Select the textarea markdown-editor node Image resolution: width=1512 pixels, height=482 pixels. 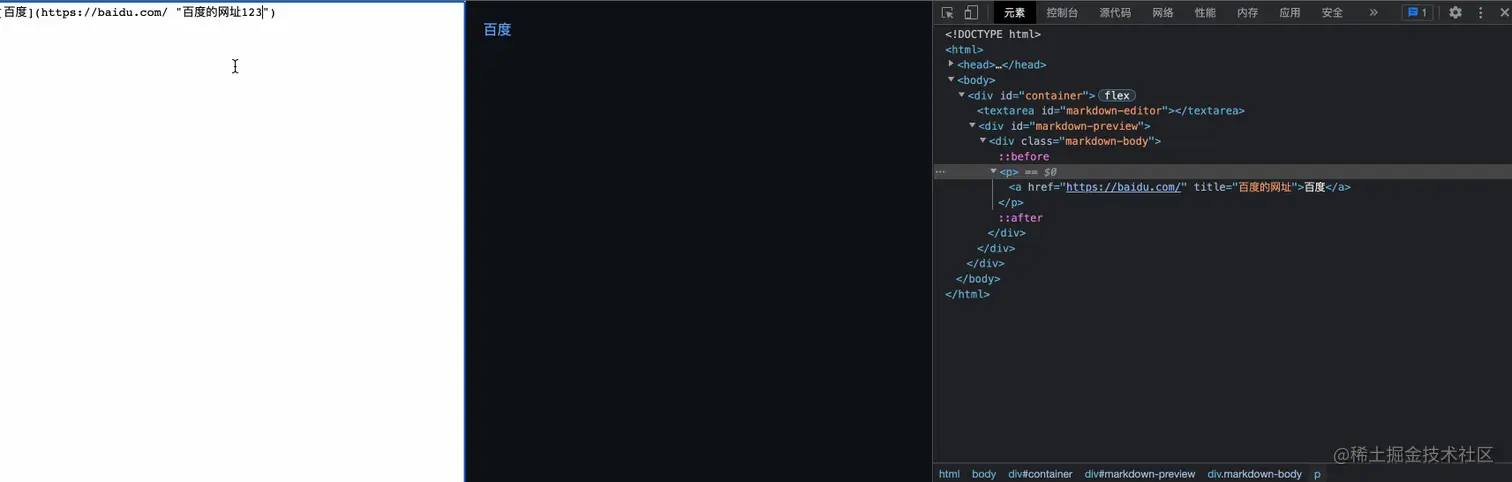click(x=1111, y=110)
